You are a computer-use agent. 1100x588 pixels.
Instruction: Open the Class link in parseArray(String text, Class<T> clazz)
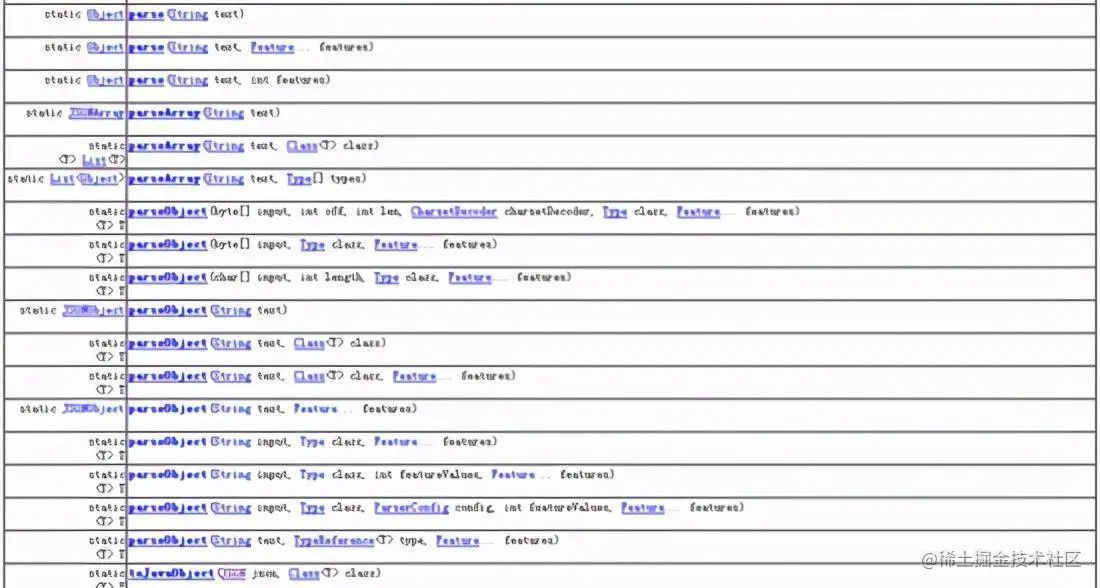click(302, 146)
